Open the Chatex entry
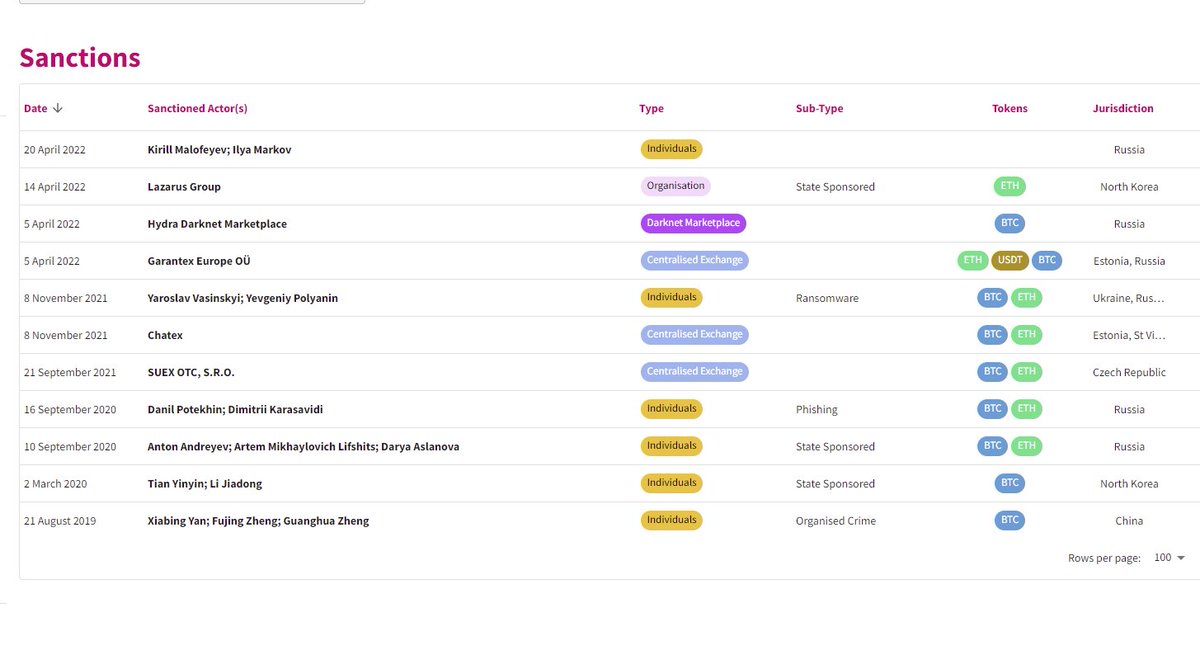1200x650 pixels. point(165,335)
